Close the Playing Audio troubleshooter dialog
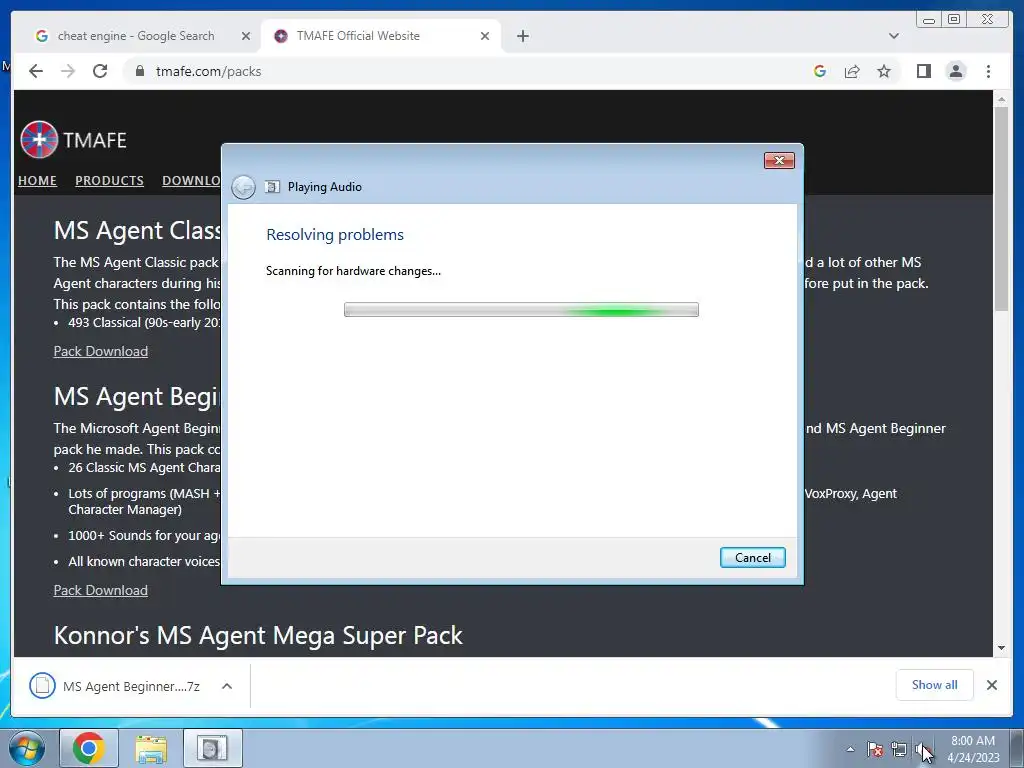The image size is (1024, 768). [x=779, y=161]
